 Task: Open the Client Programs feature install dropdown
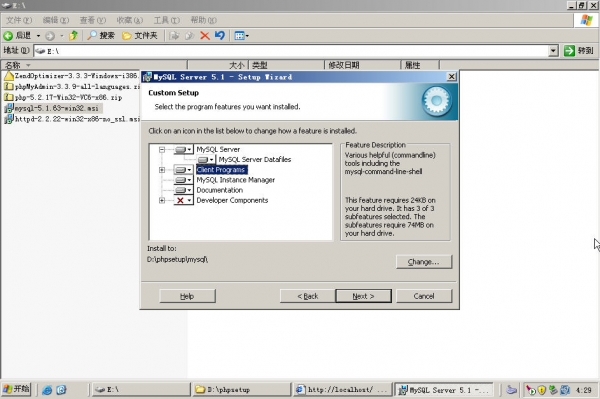[184, 170]
